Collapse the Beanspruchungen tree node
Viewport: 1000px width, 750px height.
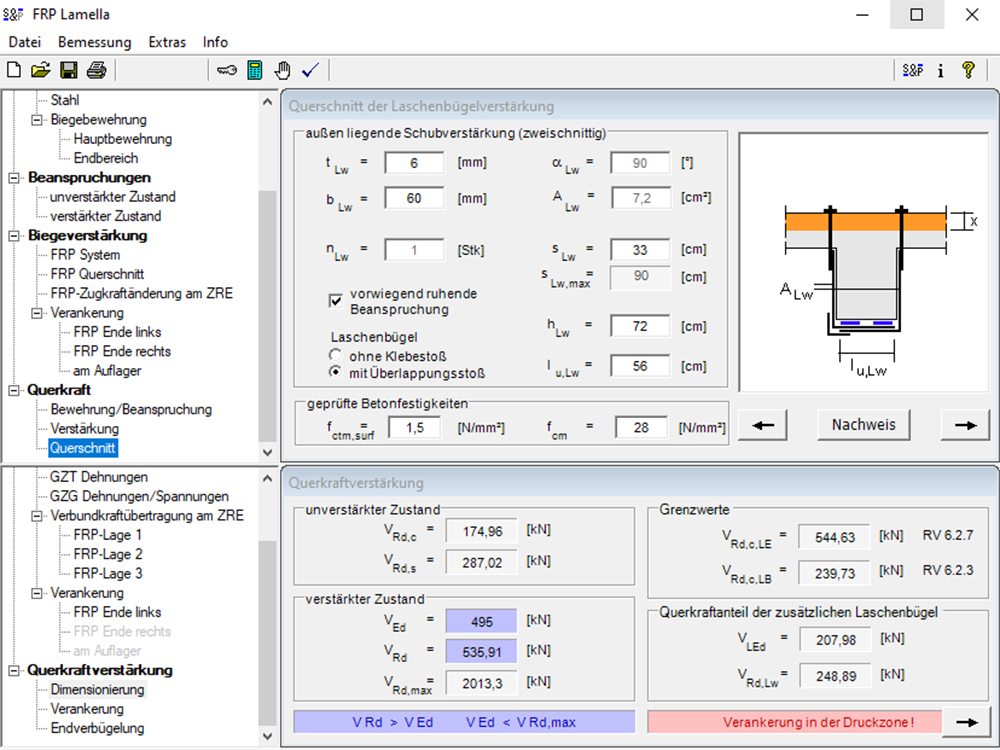(14, 178)
